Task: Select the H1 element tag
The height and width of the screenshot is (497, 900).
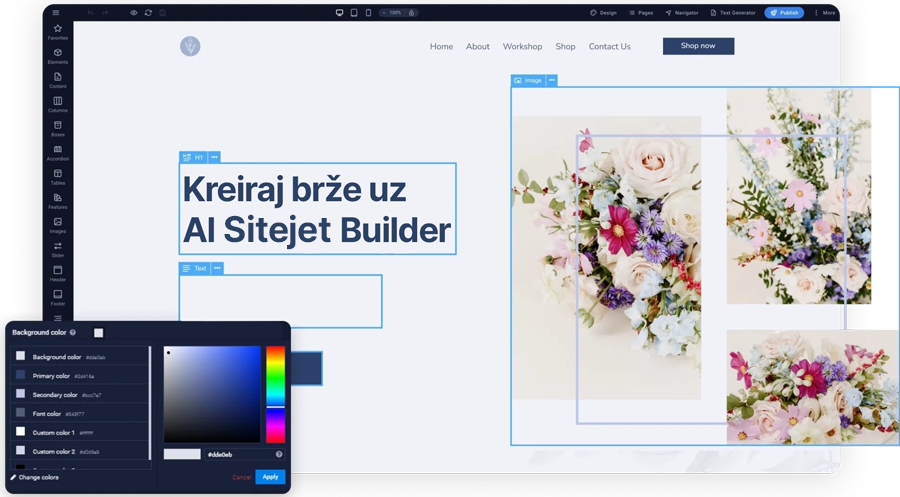Action: tap(193, 157)
